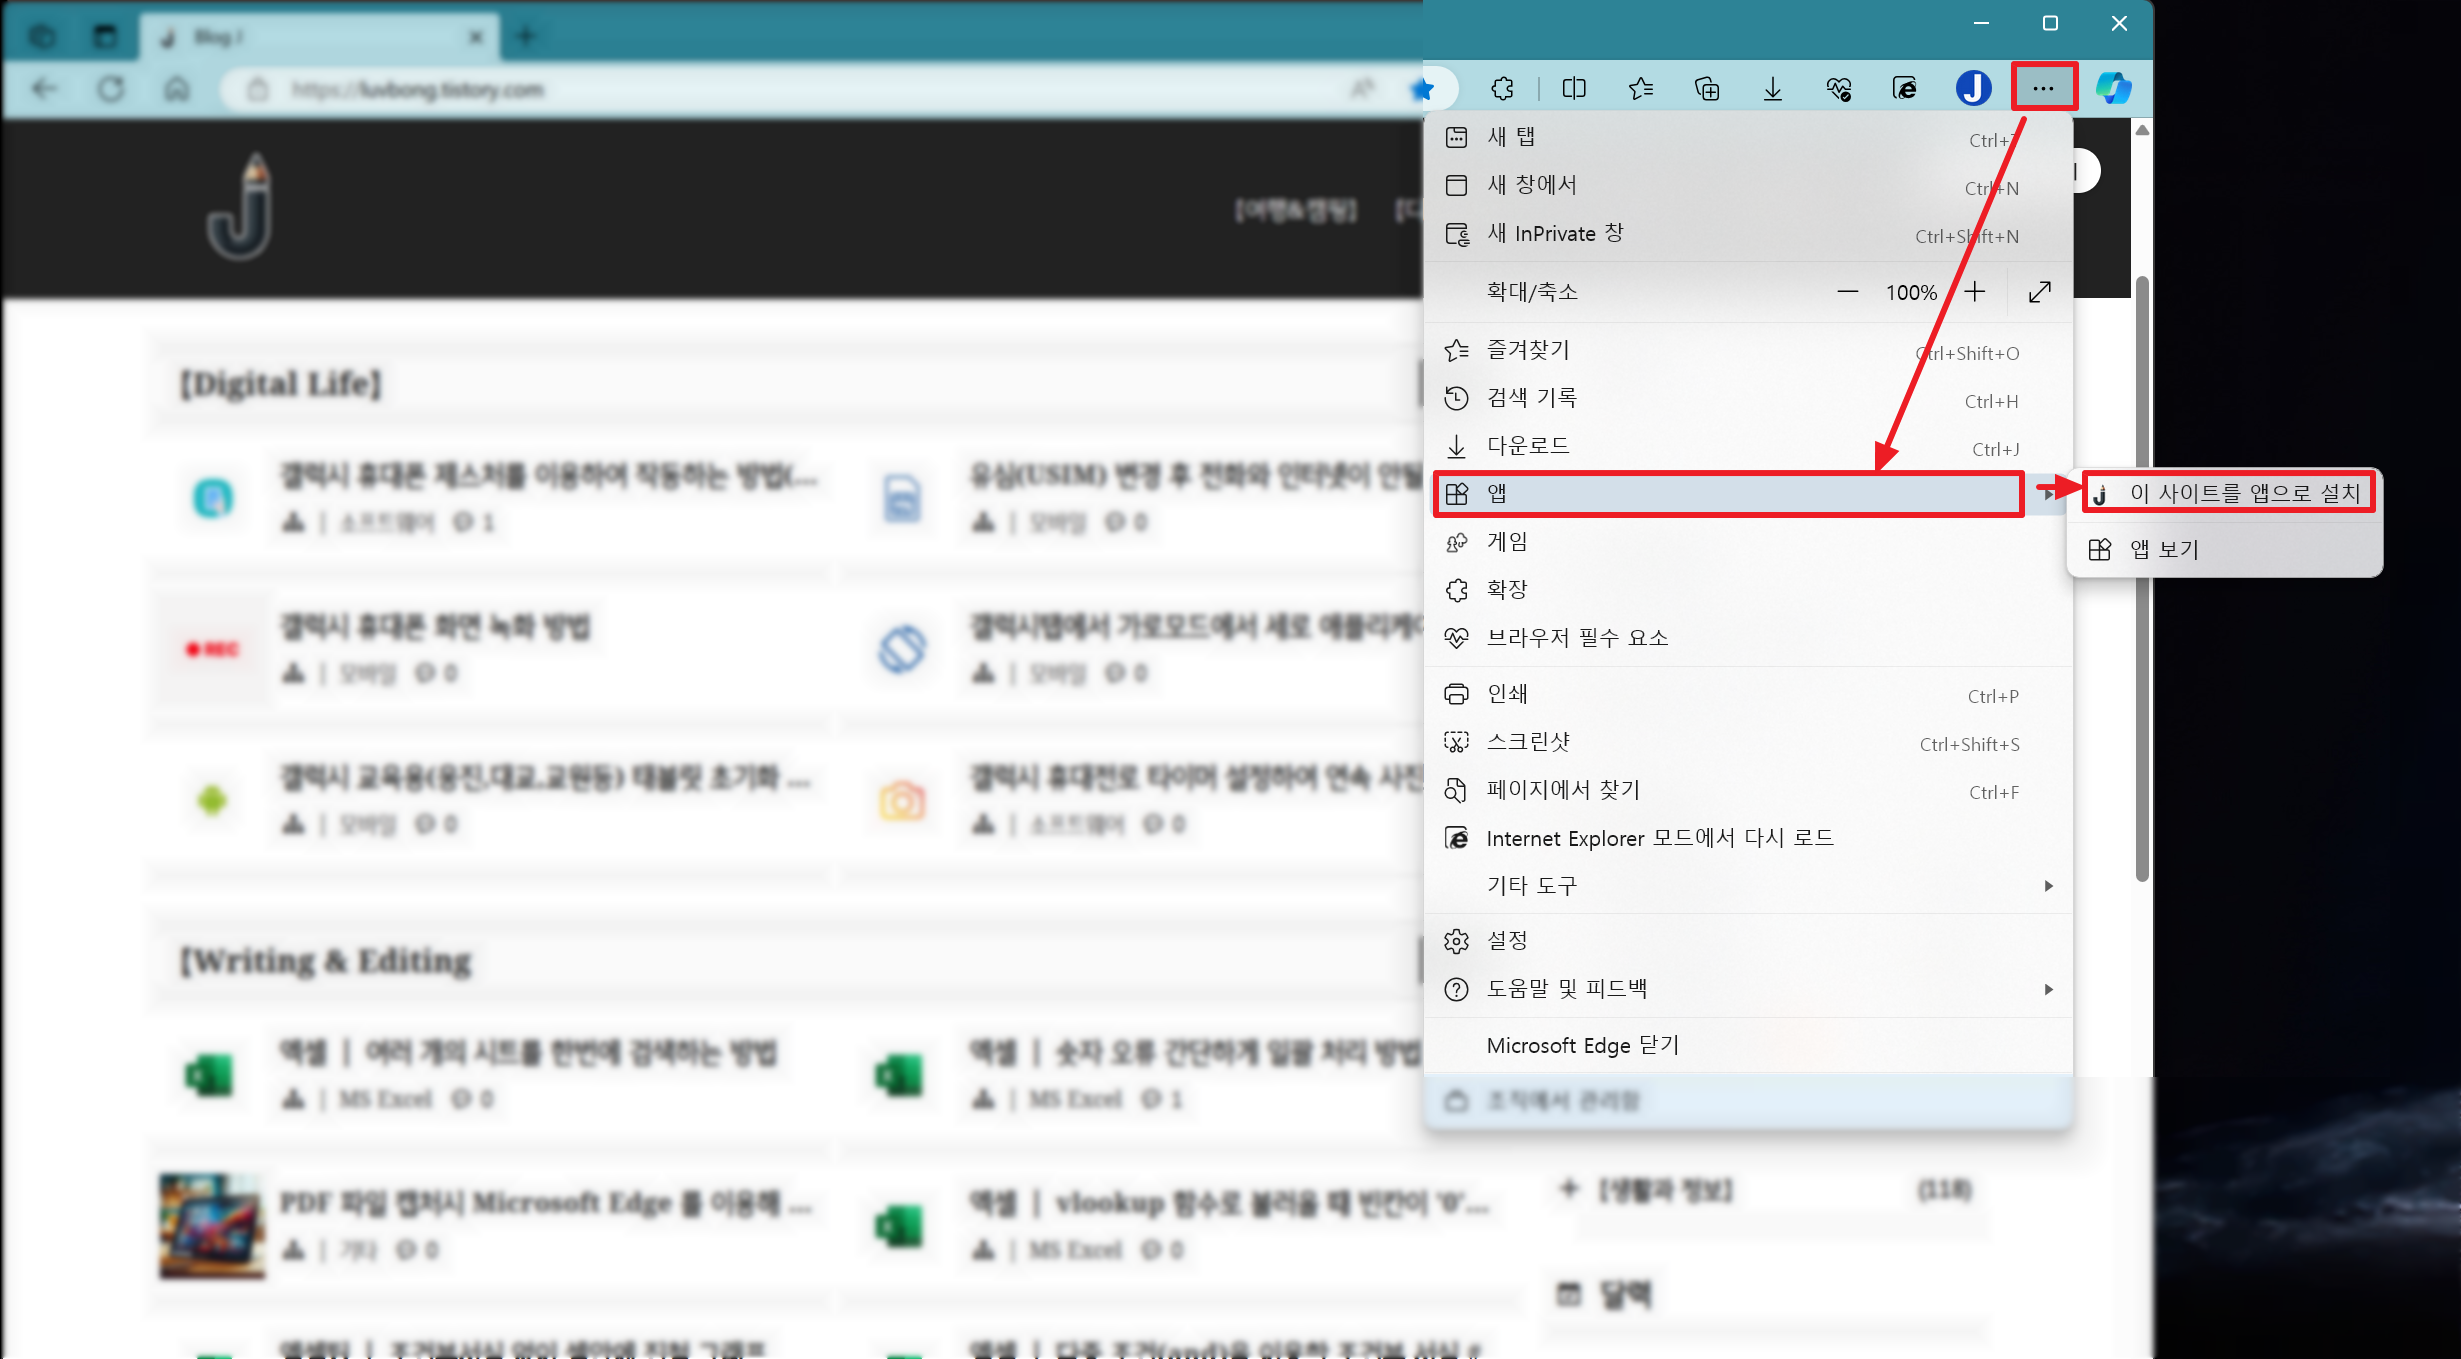The width and height of the screenshot is (2461, 1359).
Task: Click the Extensions puzzle icon in toolbar
Action: [x=1502, y=89]
